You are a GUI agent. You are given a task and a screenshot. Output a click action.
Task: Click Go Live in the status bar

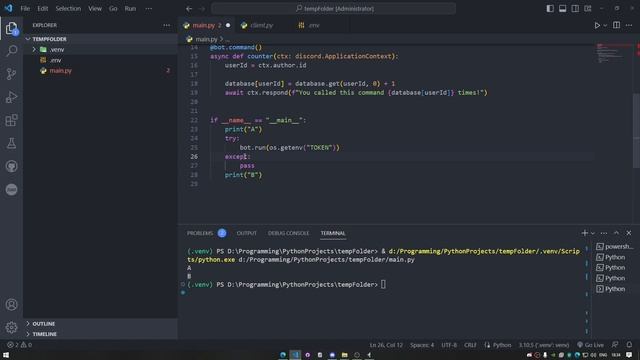[x=590, y=345]
